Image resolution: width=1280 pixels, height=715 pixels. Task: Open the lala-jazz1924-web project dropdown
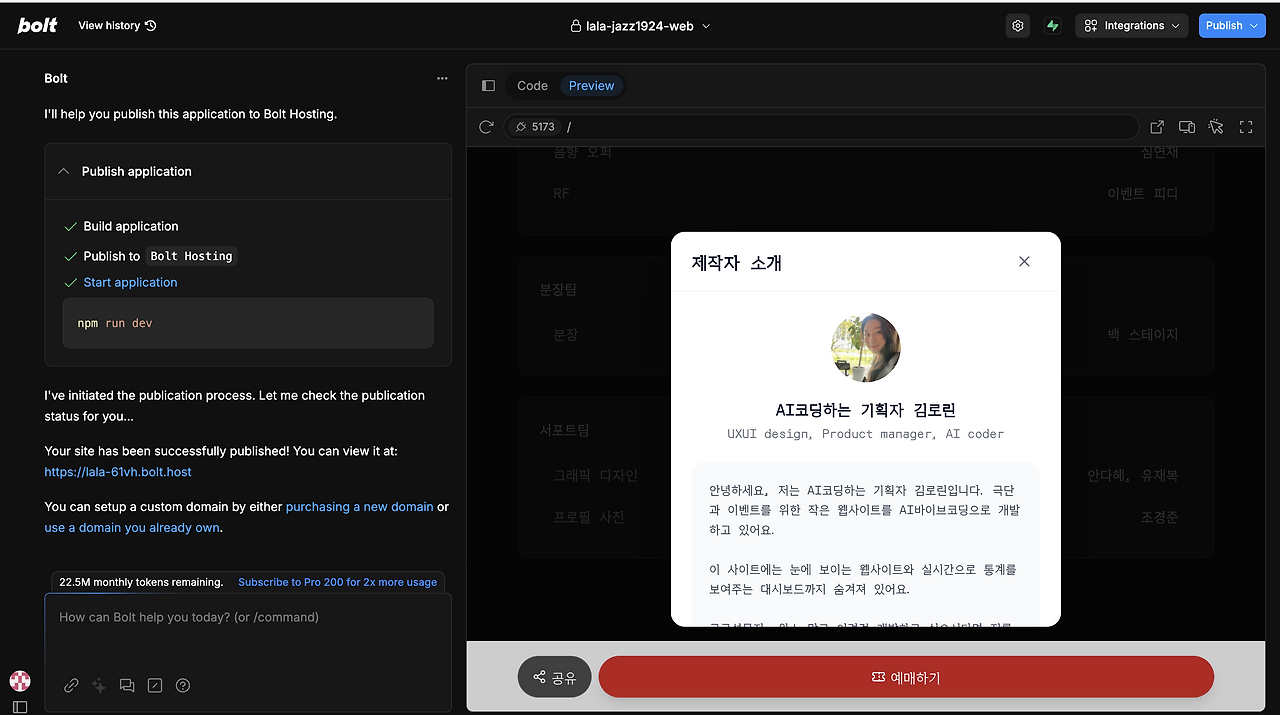[640, 26]
